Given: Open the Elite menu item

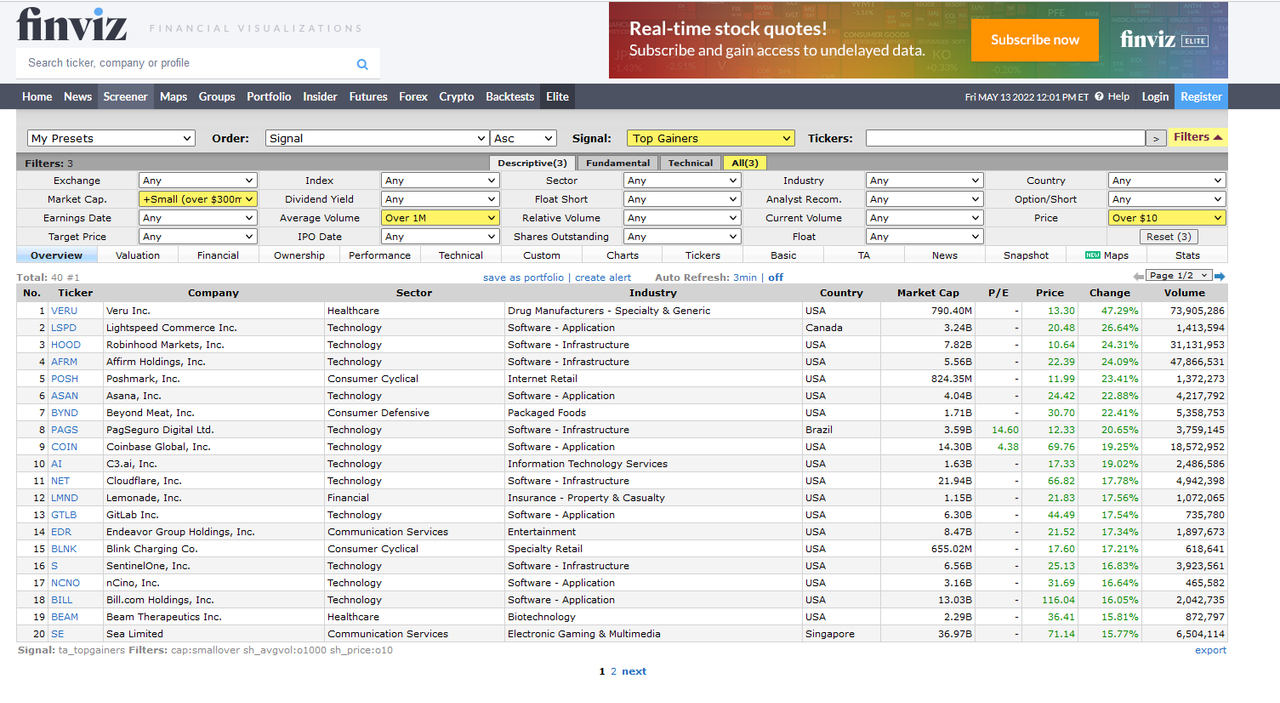Looking at the screenshot, I should point(557,97).
